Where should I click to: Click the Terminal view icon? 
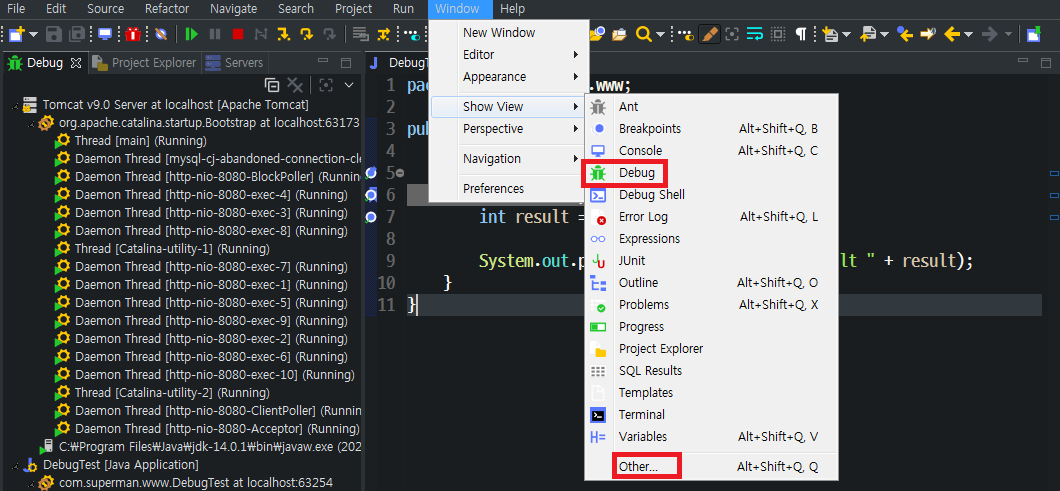click(598, 415)
